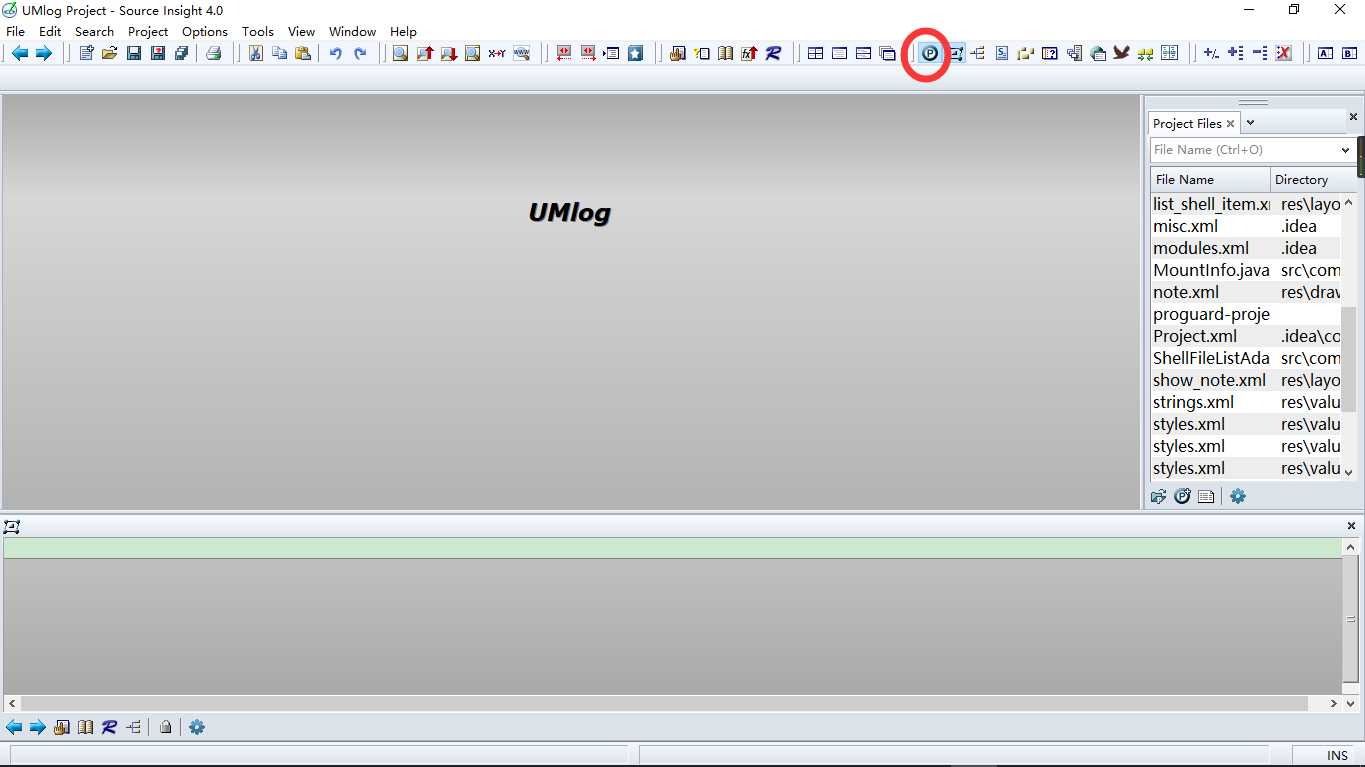Open the Help menu
The image size is (1365, 767).
[403, 31]
